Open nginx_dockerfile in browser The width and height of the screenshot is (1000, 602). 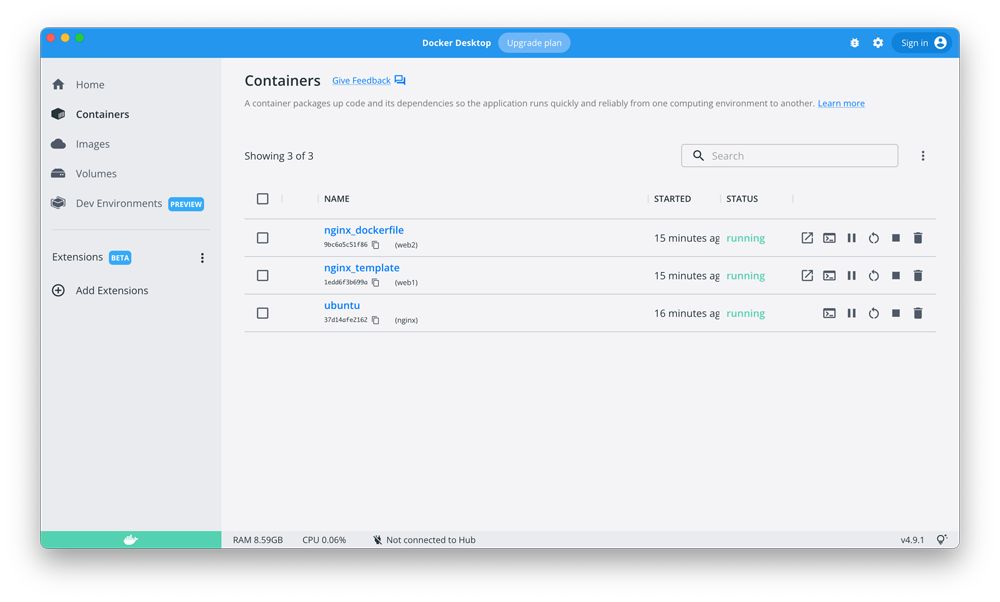807,238
